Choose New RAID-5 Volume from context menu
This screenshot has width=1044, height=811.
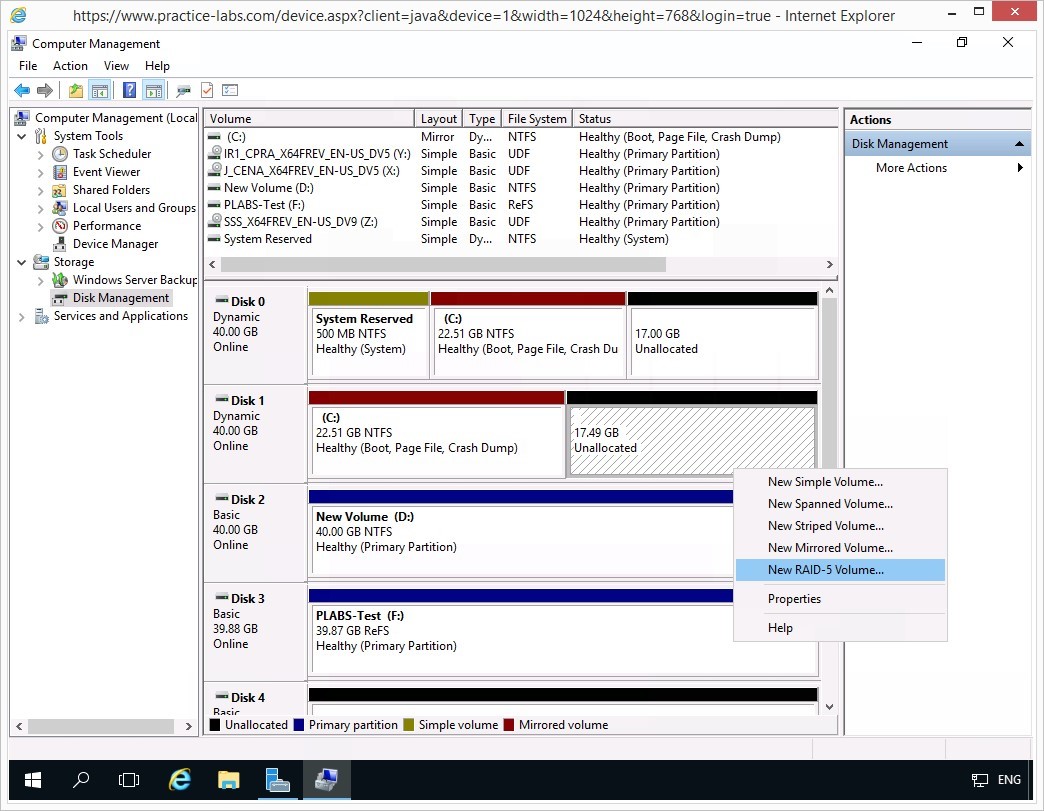tap(825, 570)
